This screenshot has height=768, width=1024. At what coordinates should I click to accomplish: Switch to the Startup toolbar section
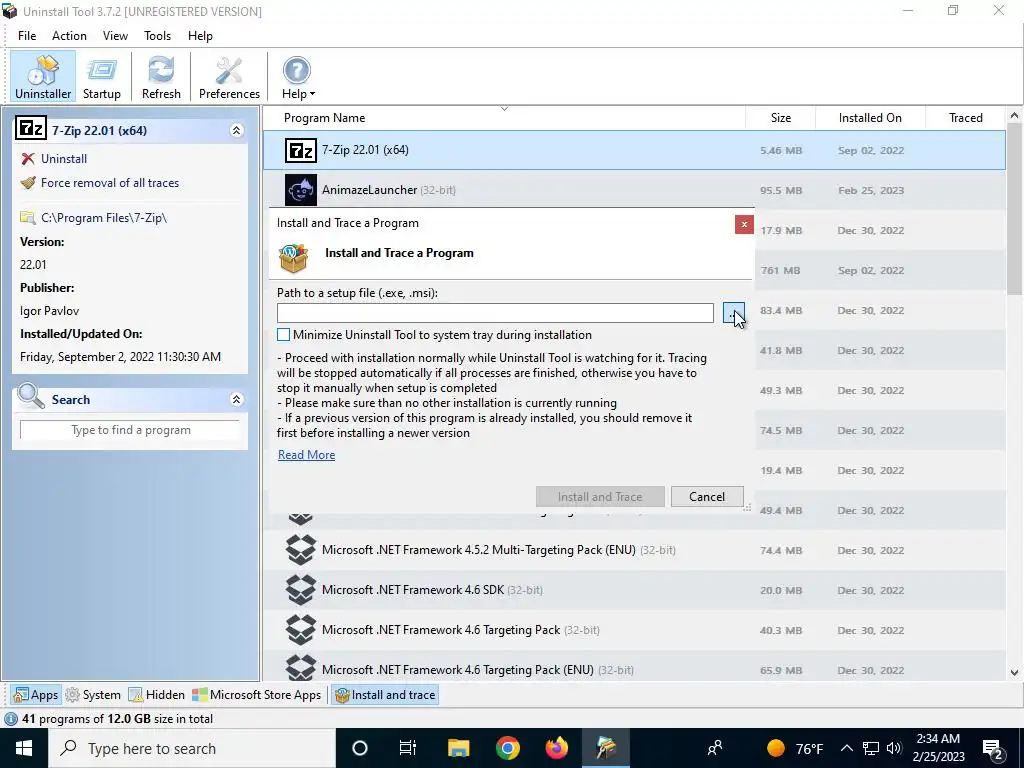[x=102, y=77]
